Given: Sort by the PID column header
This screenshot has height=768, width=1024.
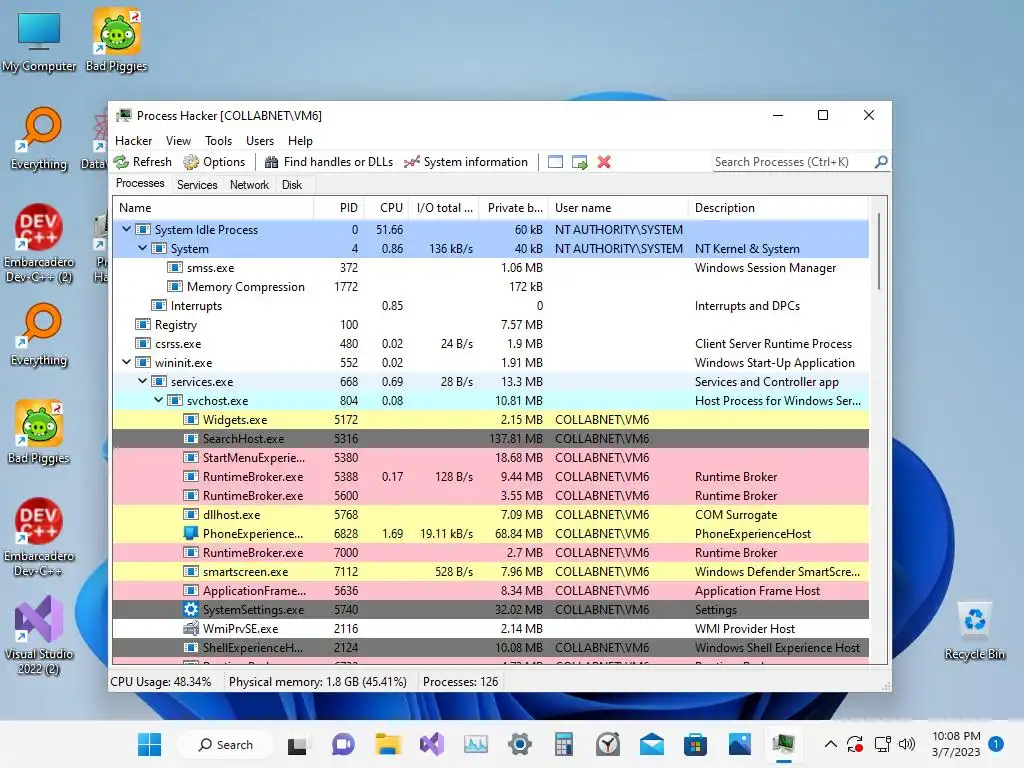Looking at the screenshot, I should click(339, 208).
